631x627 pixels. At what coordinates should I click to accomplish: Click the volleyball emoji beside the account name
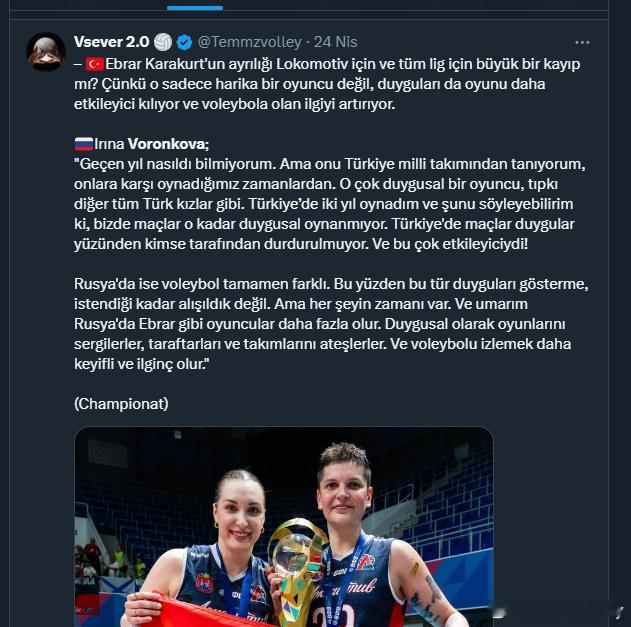(x=163, y=42)
